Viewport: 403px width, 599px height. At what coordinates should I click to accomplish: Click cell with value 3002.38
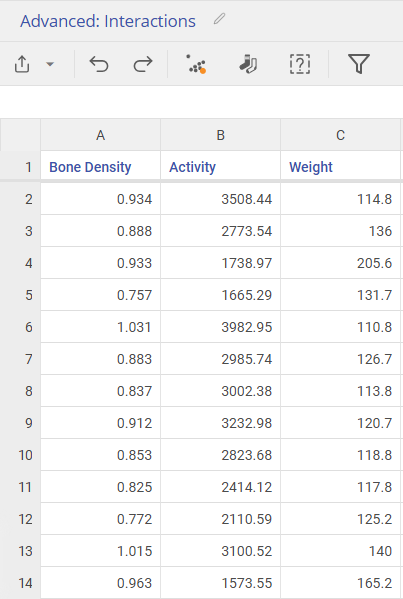[x=220, y=391]
